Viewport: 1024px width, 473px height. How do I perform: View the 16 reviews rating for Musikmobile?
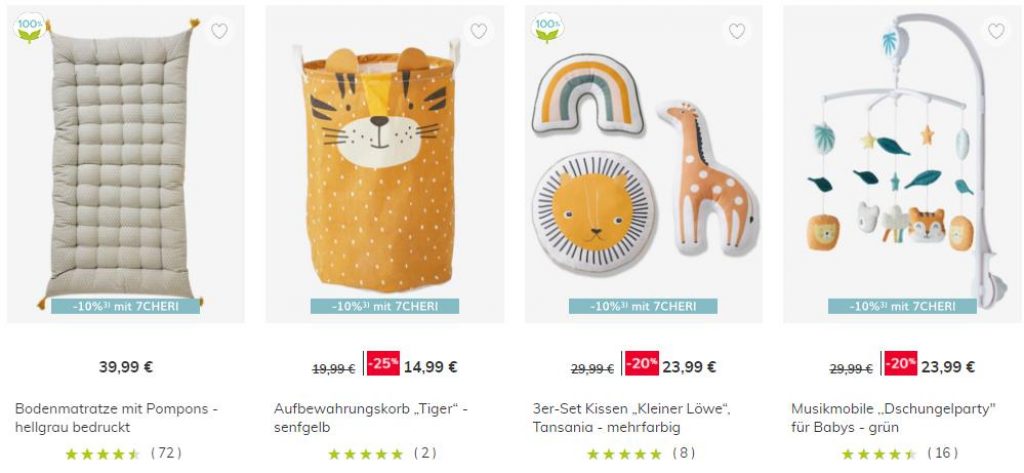[900, 453]
